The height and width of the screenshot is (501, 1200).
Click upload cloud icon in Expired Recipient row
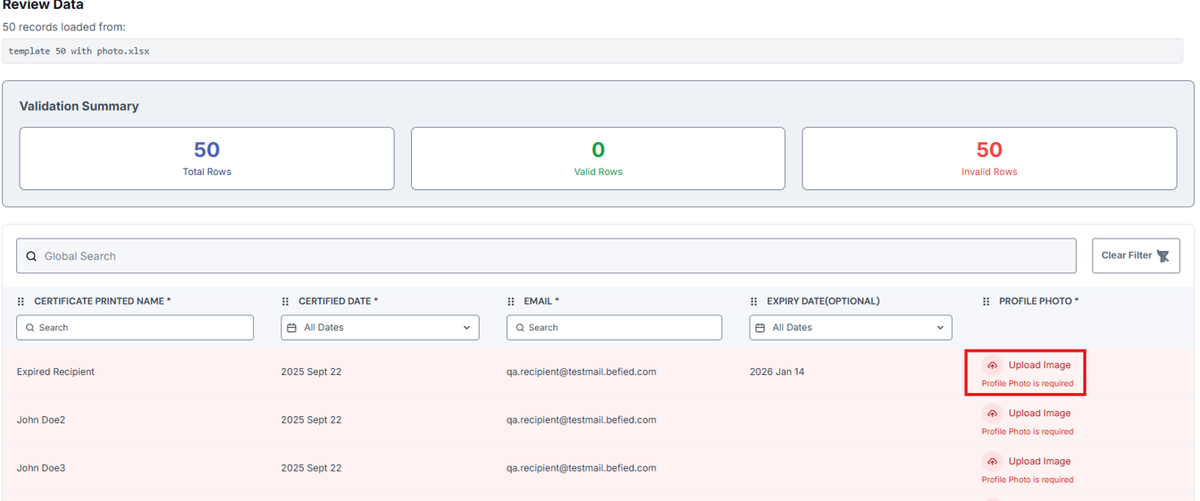[992, 365]
